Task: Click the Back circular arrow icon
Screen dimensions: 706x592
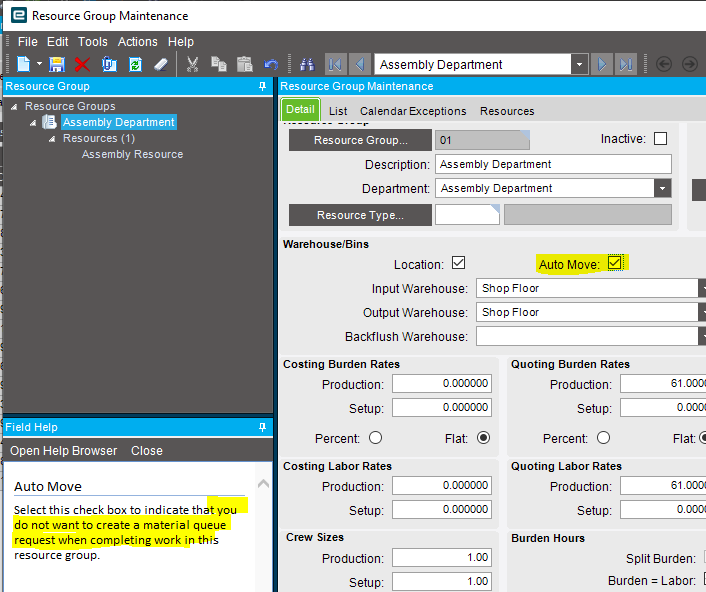Action: click(664, 64)
